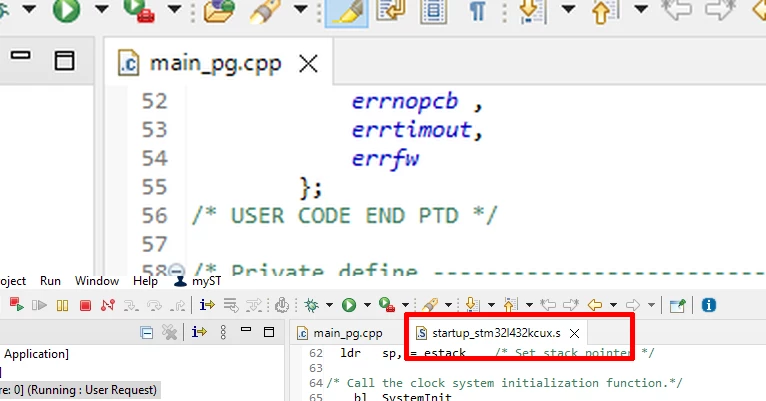
Task: Toggle Instruction Stepping Mode in the main debug toolbar
Action: click(x=207, y=305)
